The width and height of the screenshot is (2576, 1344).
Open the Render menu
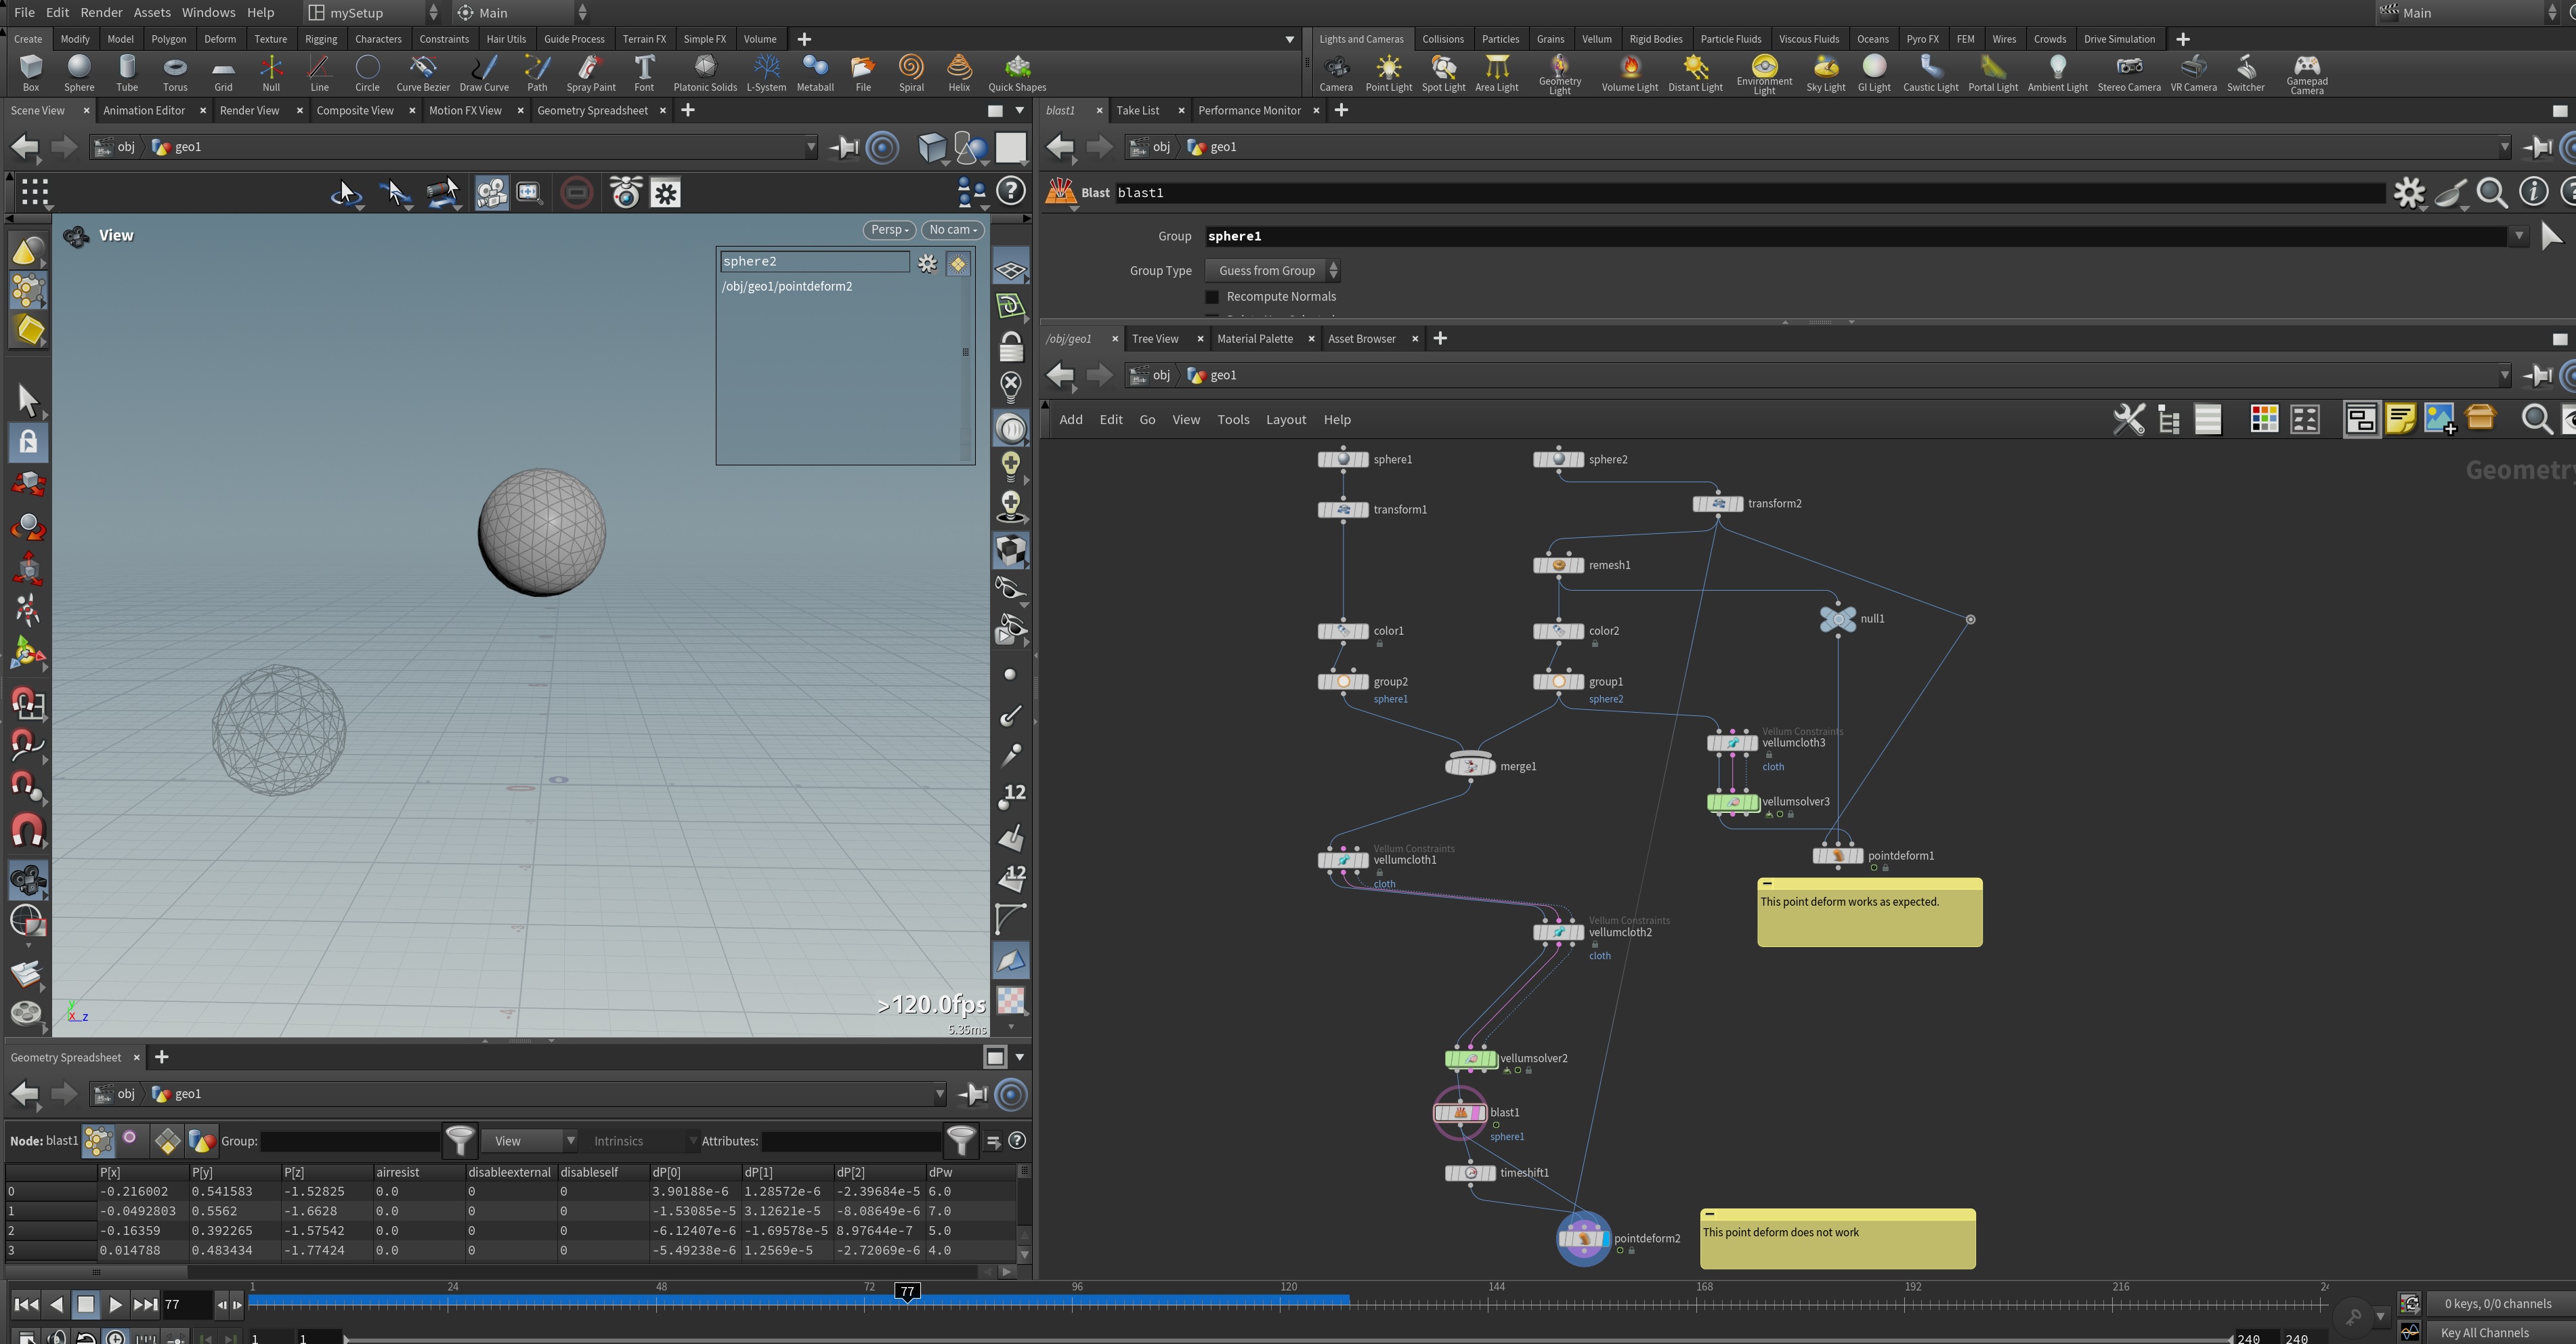101,12
